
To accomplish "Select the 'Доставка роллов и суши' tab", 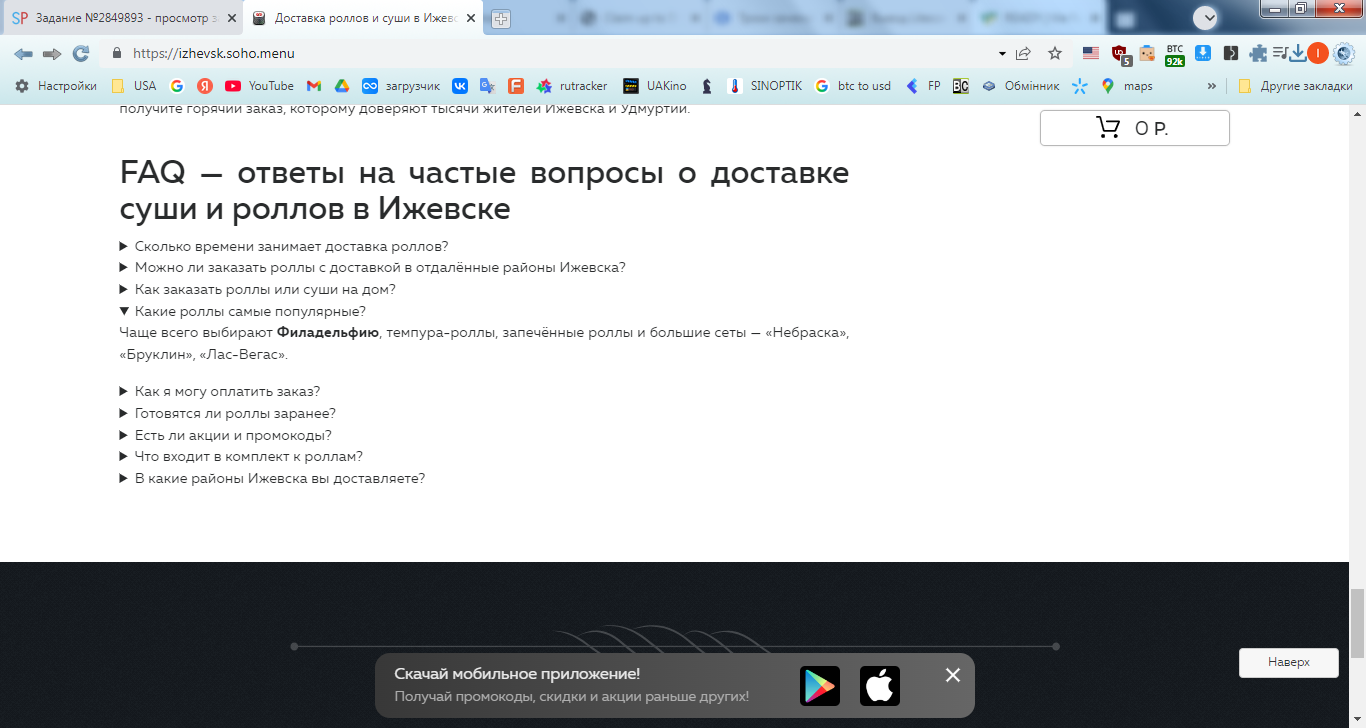I will [364, 18].
